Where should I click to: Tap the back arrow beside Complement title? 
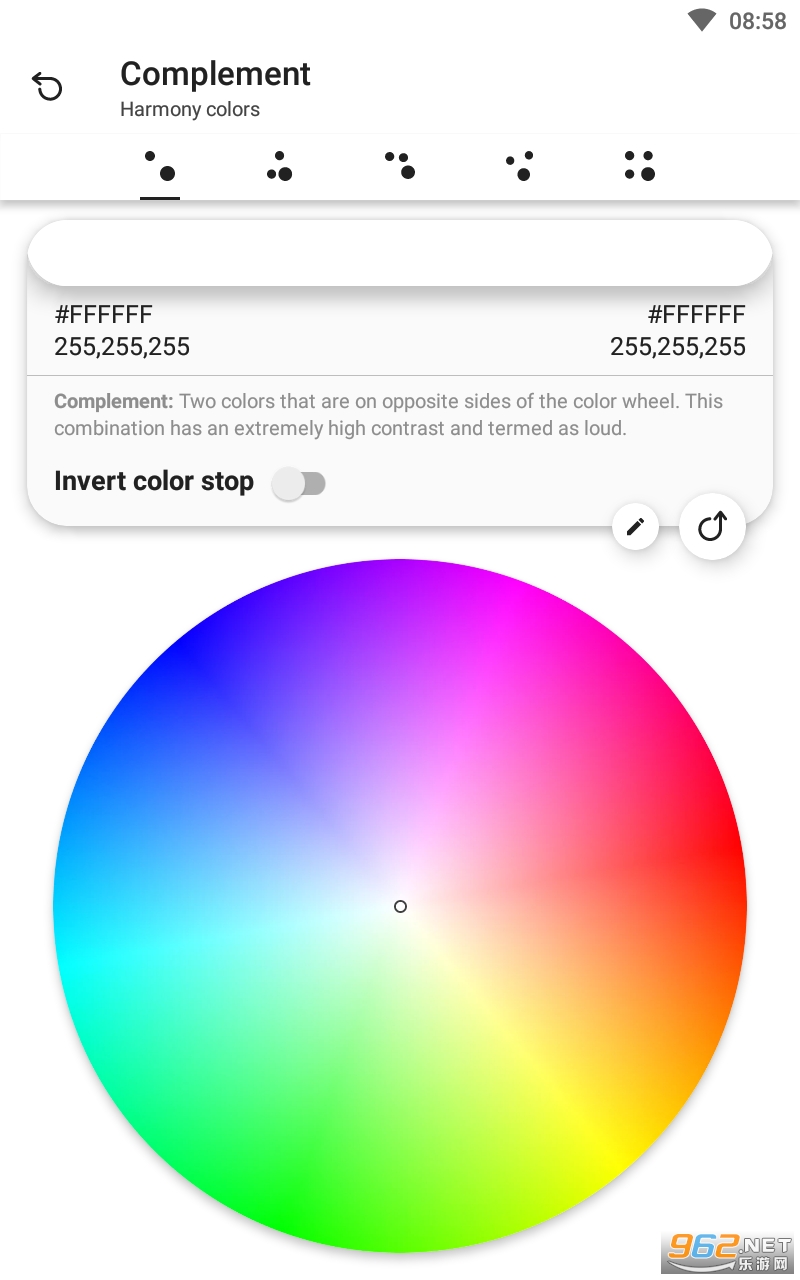(48, 87)
